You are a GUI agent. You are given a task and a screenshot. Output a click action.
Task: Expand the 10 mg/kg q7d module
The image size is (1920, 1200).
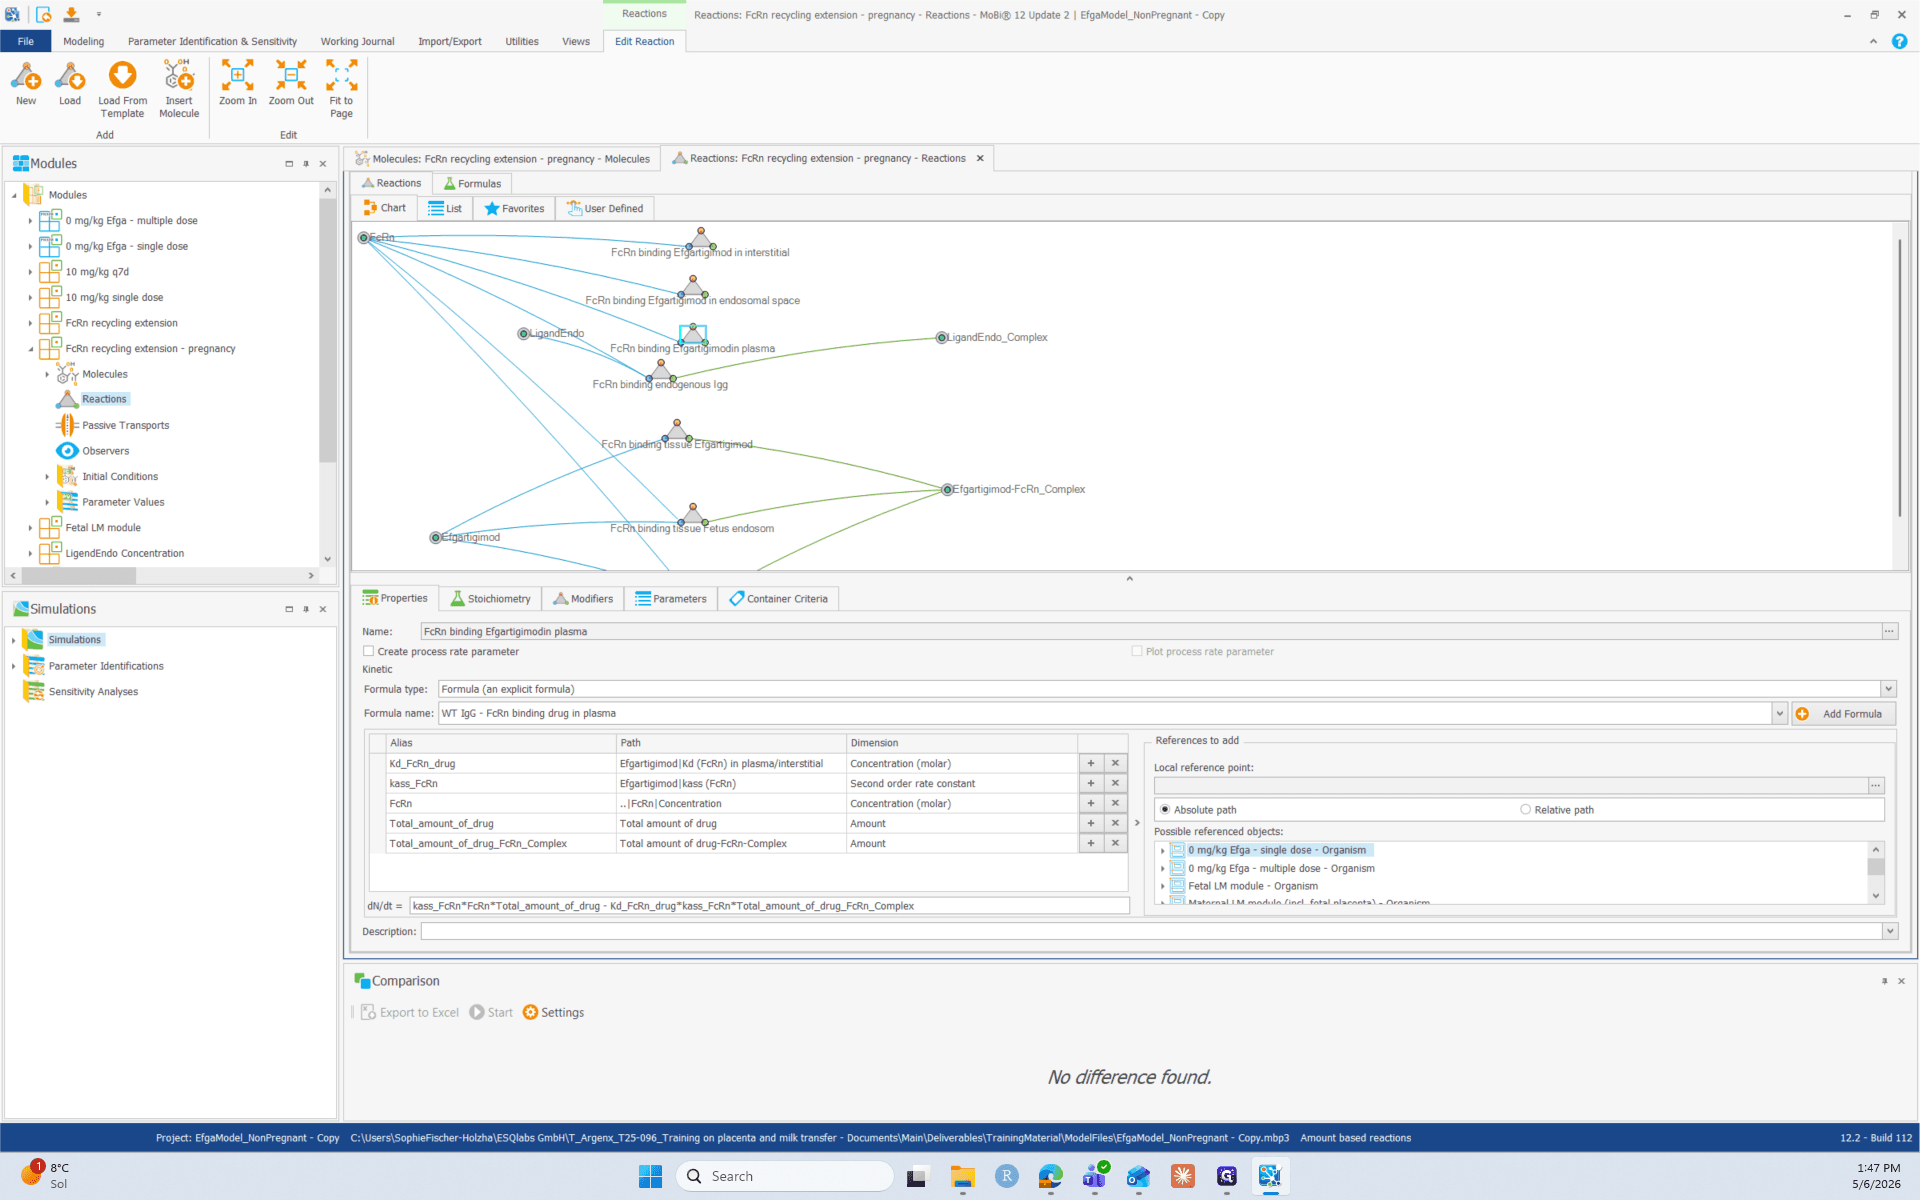30,272
